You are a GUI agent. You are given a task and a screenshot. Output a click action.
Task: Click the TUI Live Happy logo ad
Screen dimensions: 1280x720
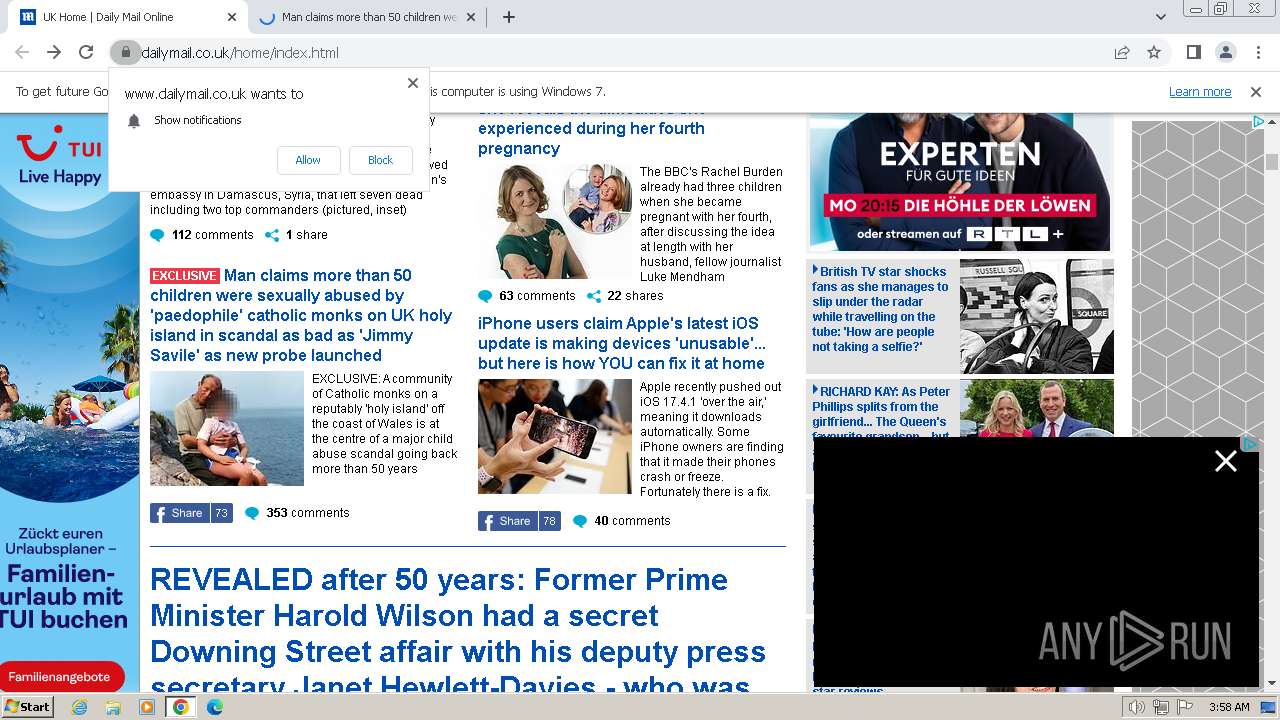click(60, 157)
